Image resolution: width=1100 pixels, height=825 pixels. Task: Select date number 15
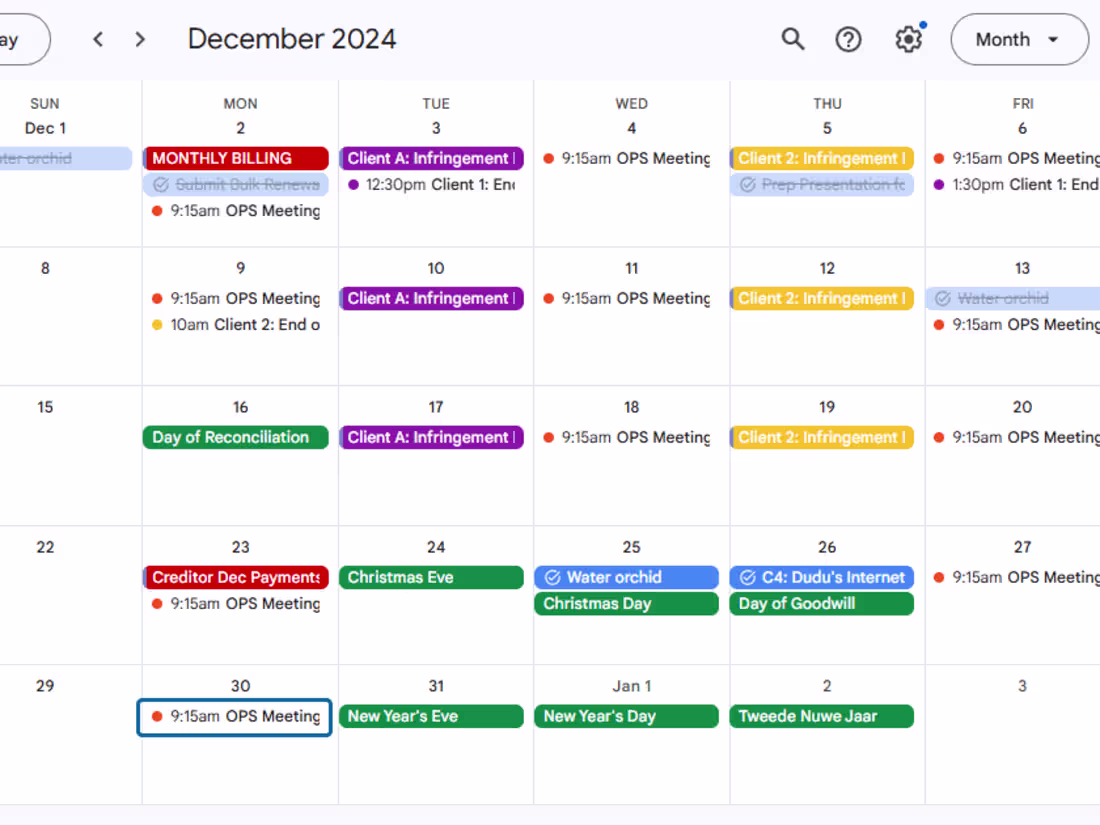pos(45,408)
